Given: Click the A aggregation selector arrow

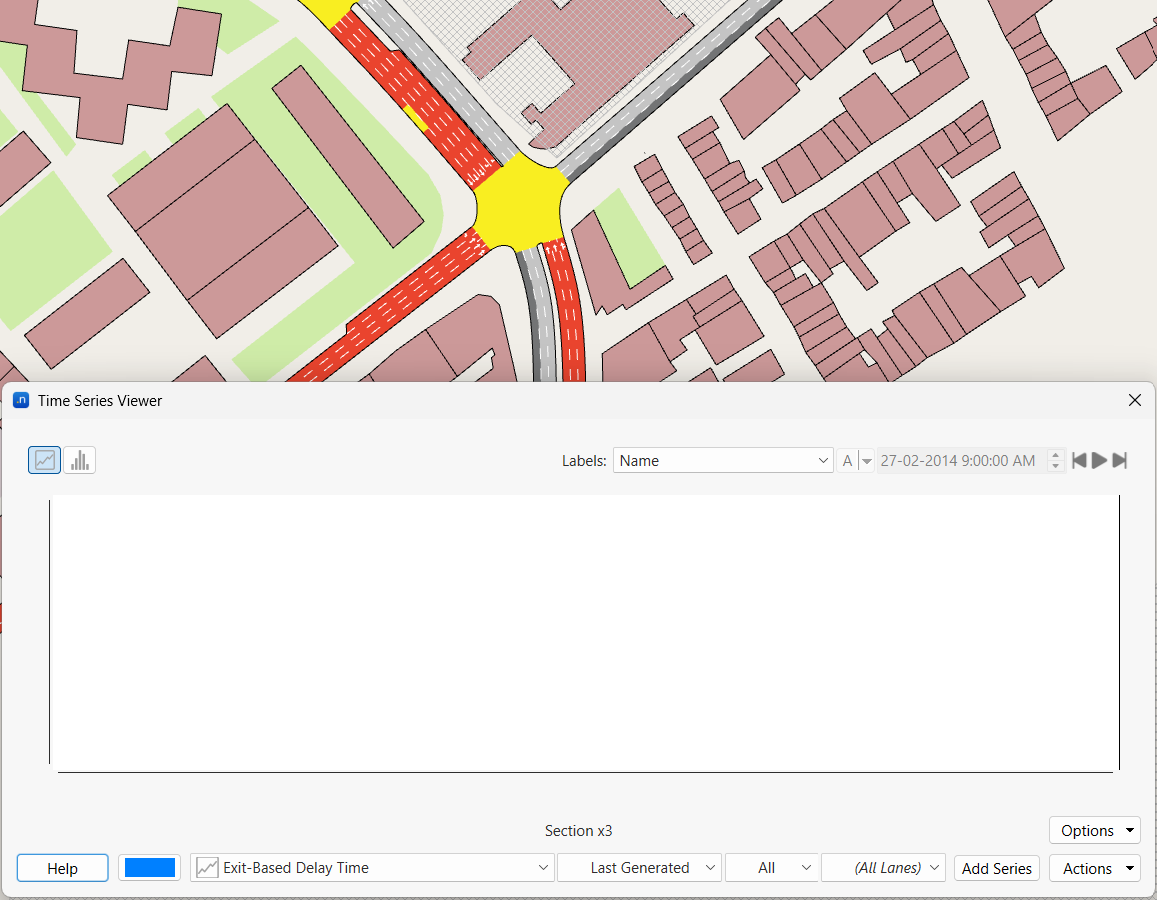Looking at the screenshot, I should [x=866, y=461].
